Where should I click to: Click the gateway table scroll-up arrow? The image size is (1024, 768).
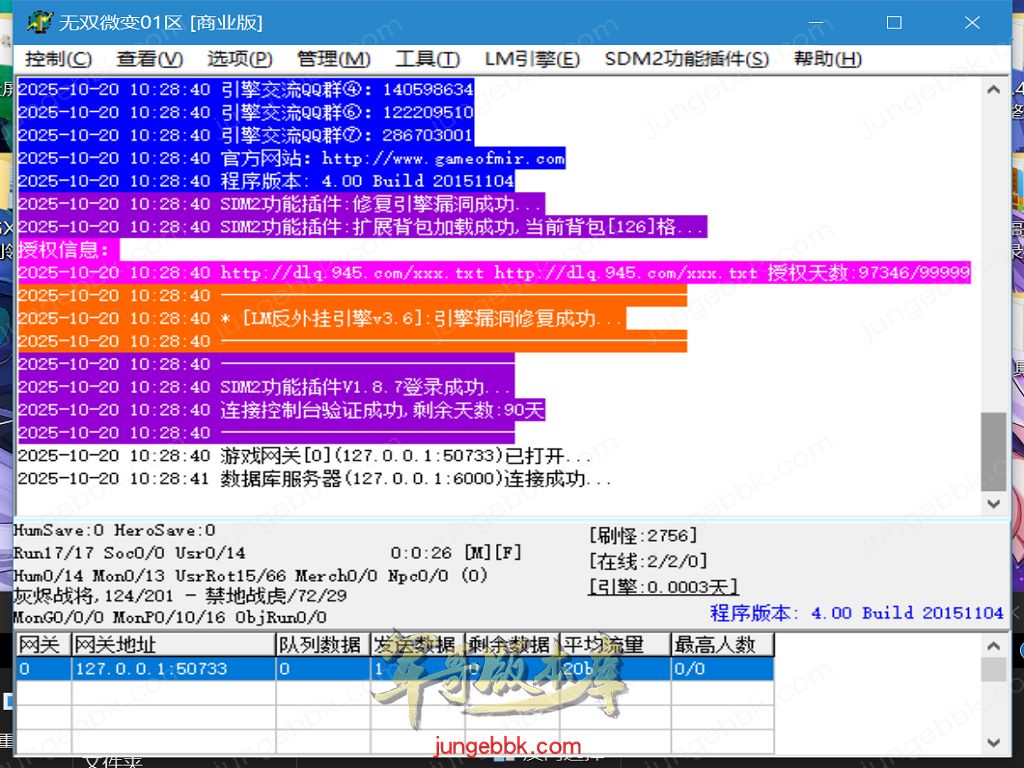tap(993, 646)
